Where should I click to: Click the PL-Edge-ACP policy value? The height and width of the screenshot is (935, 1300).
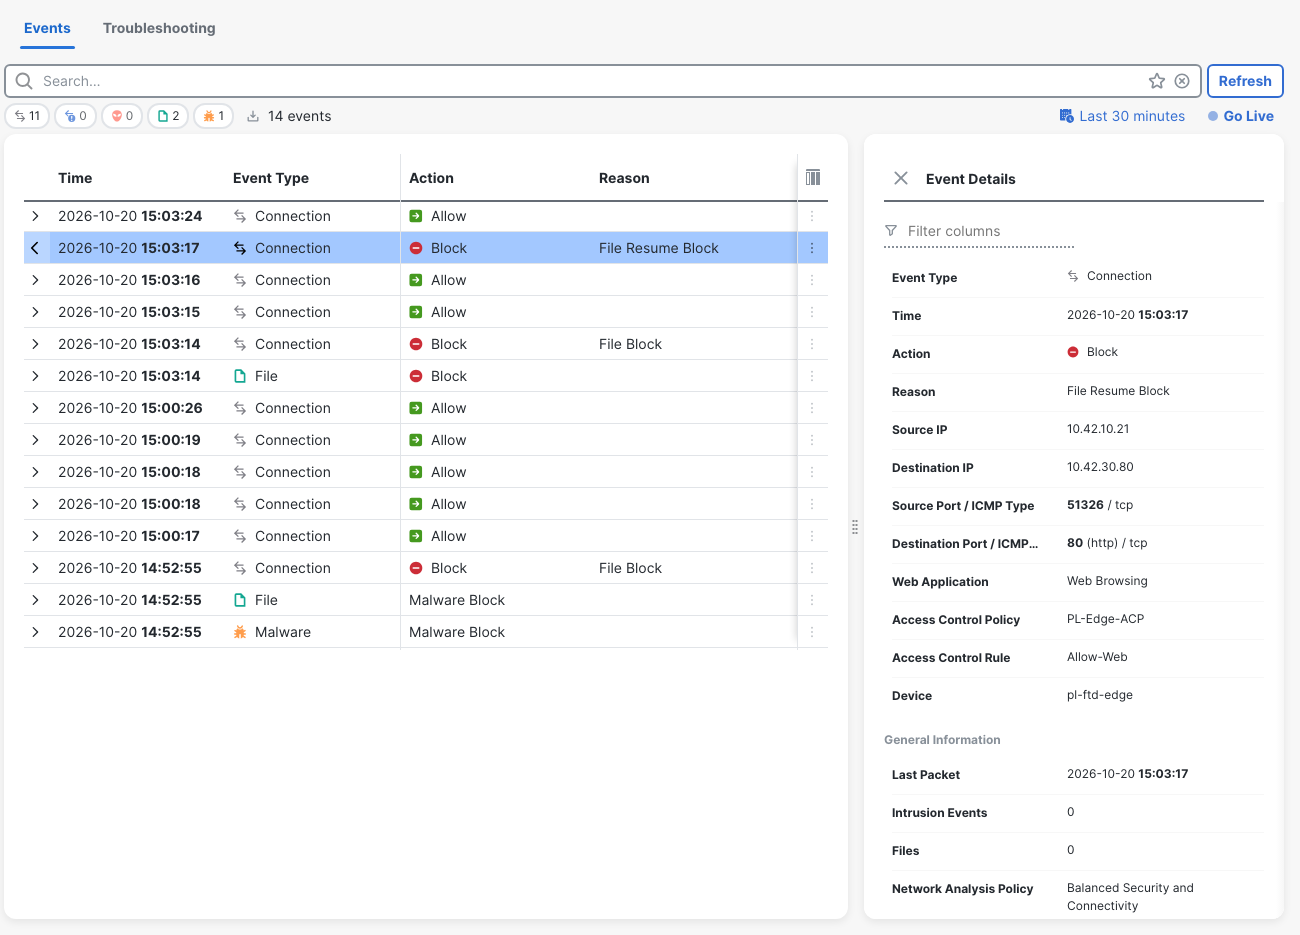click(x=1105, y=619)
